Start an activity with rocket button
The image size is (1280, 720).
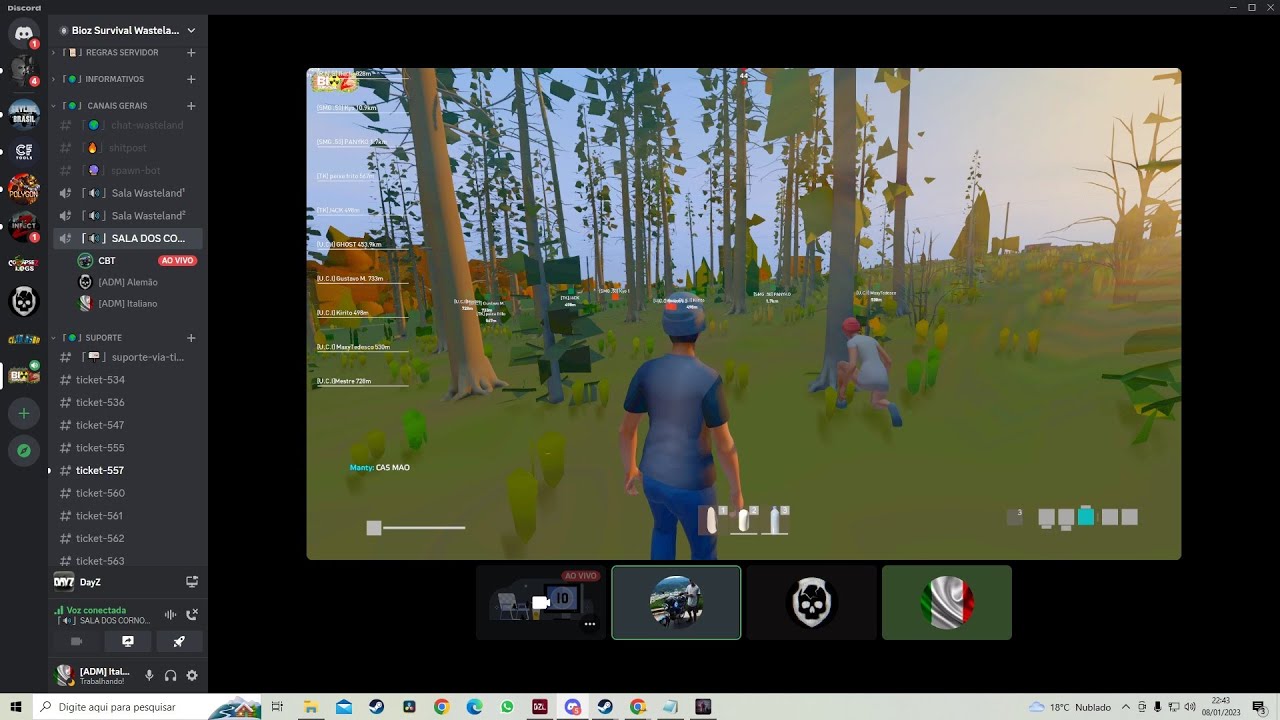click(x=179, y=641)
